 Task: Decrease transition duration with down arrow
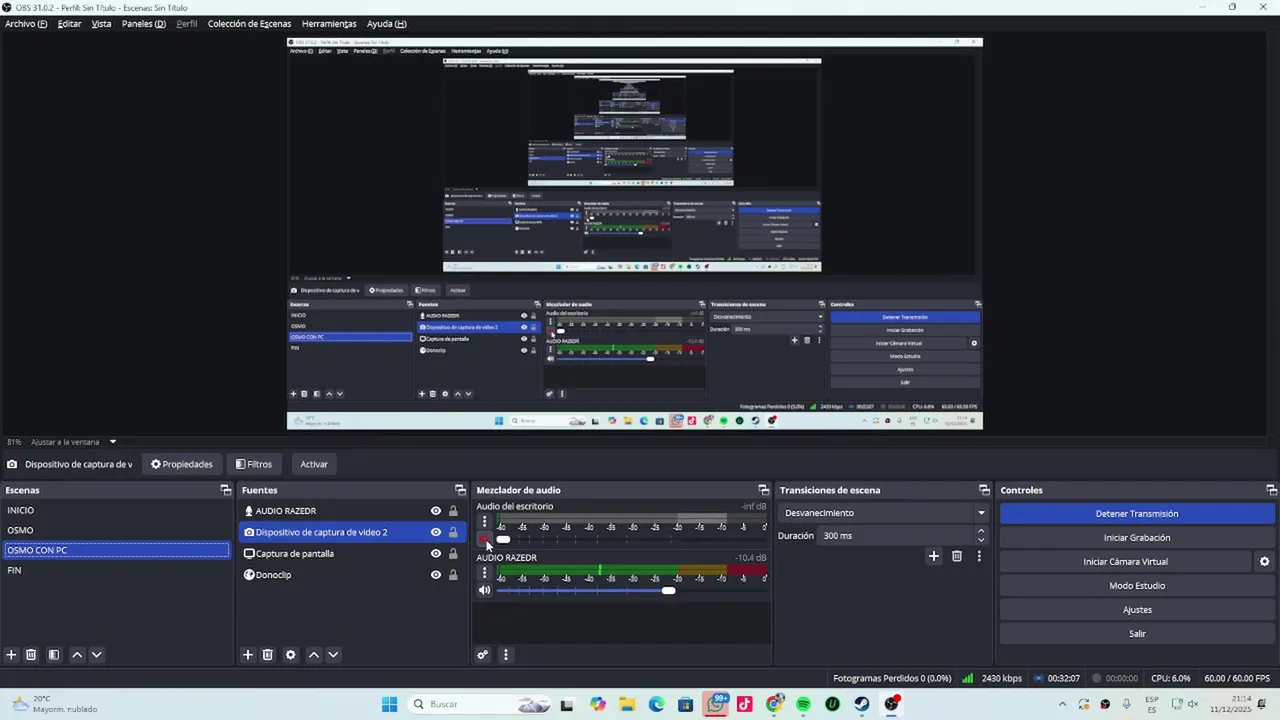[x=981, y=540]
